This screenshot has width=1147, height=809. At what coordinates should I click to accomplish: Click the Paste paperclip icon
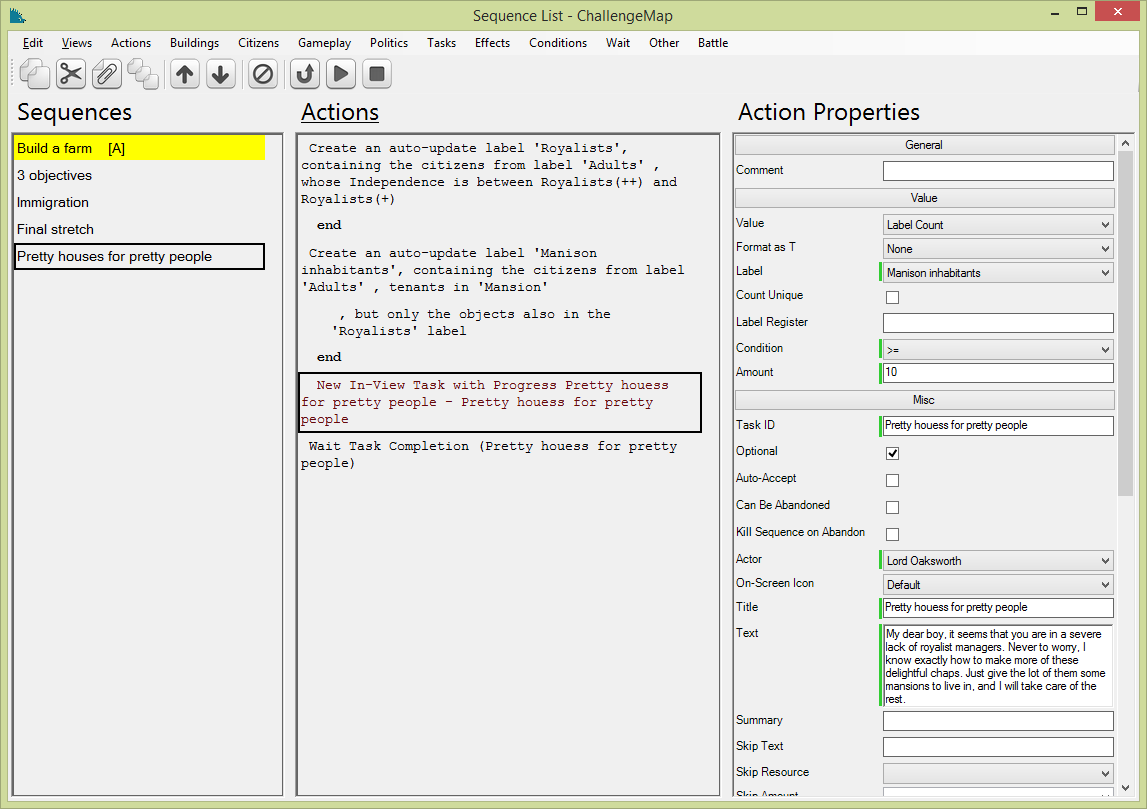[x=107, y=74]
